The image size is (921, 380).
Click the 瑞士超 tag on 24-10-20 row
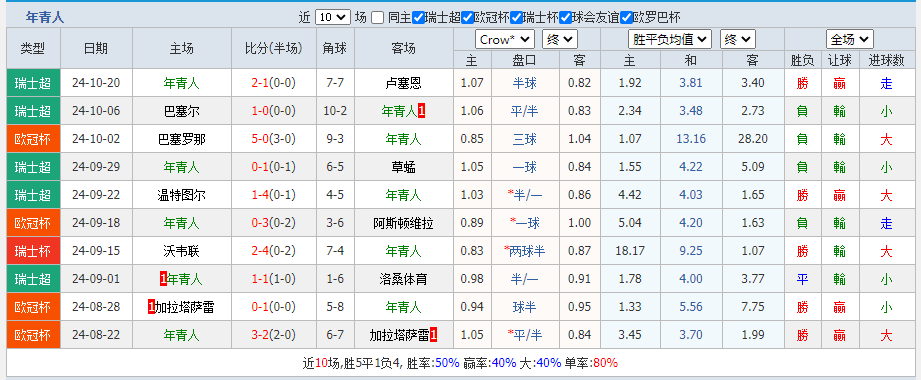33,83
